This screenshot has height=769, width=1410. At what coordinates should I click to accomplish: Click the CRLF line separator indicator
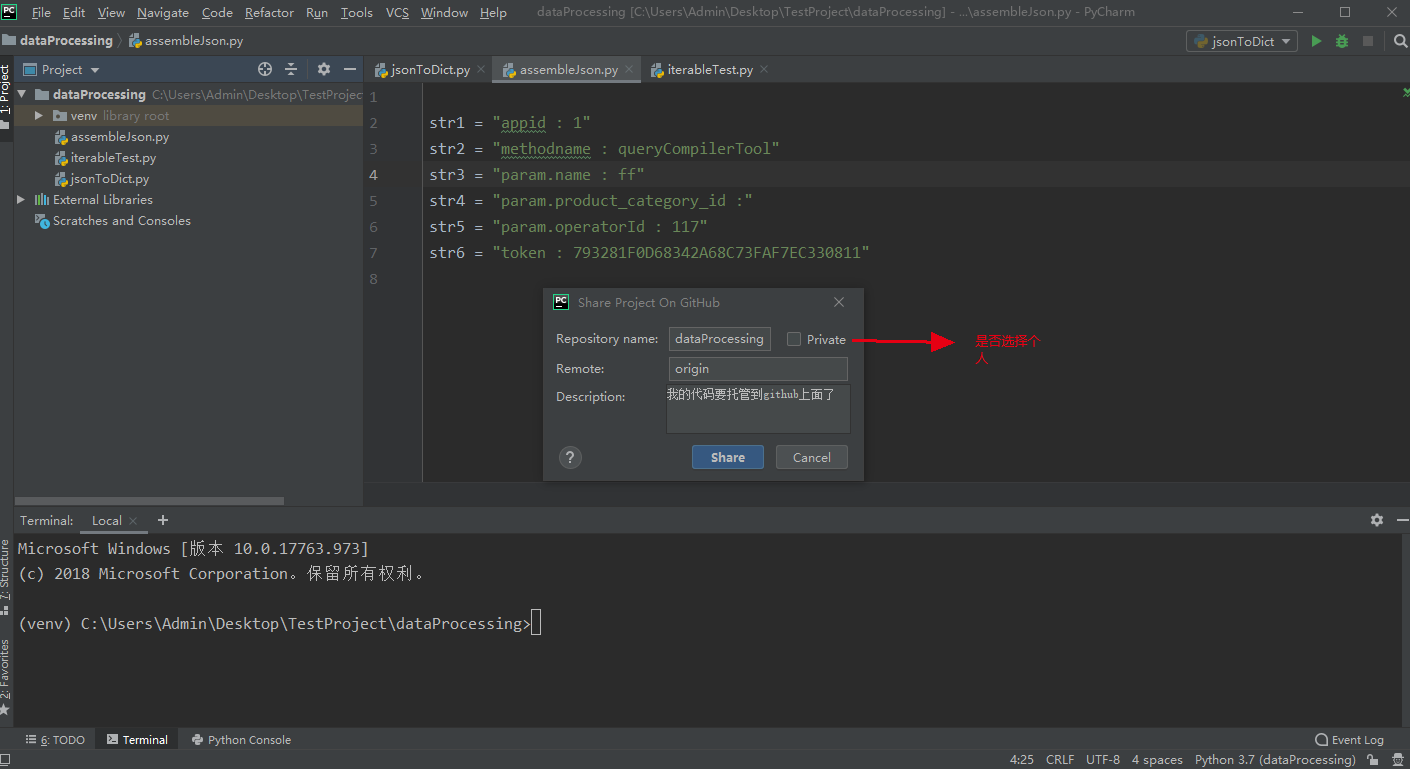tap(1060, 760)
